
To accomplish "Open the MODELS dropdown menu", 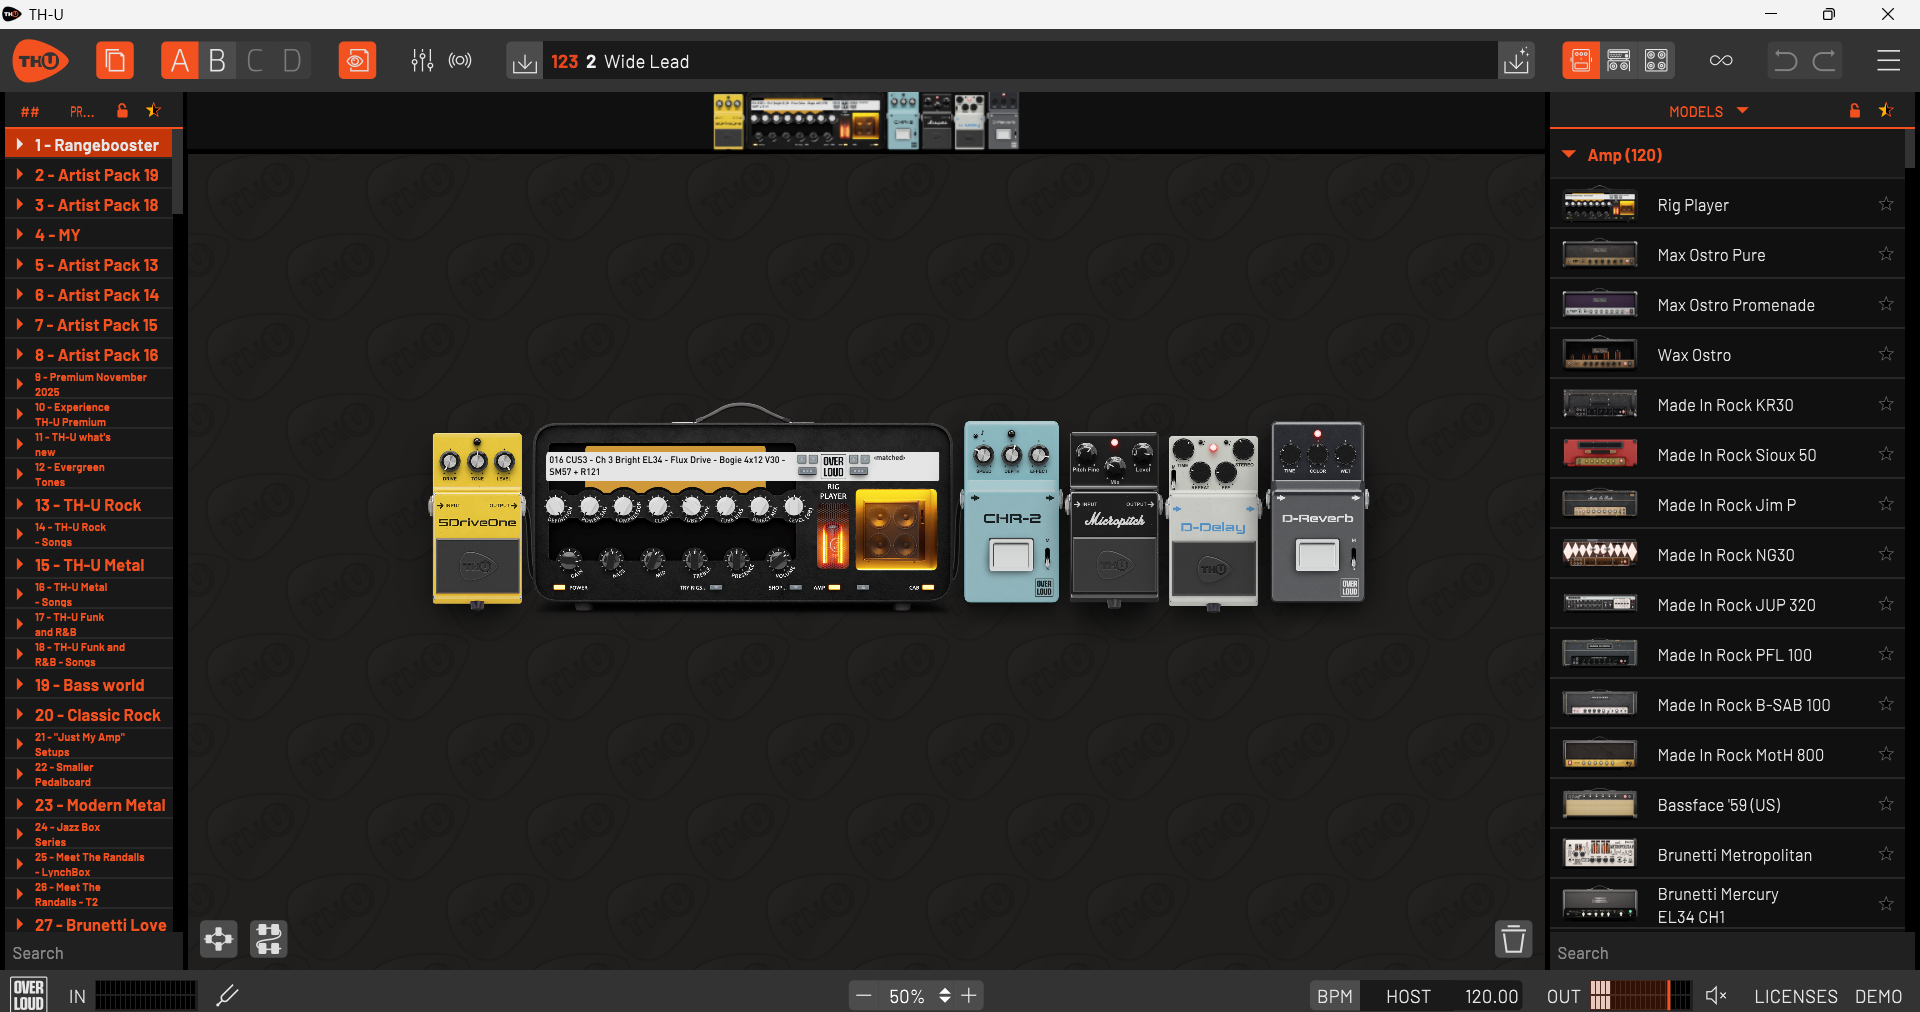I will [1708, 111].
